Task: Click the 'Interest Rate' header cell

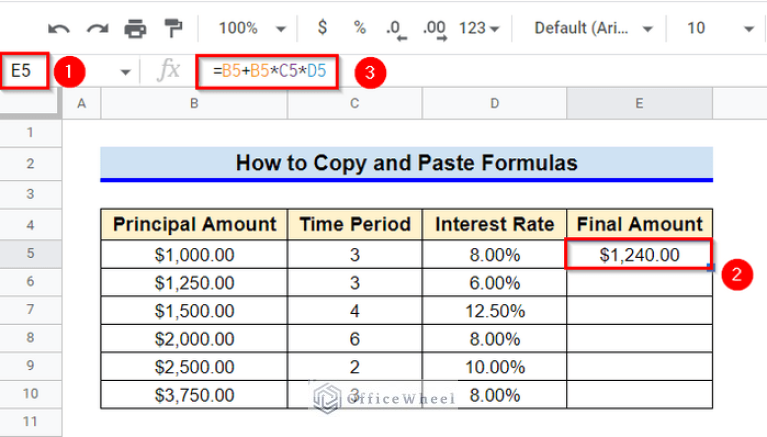Action: tap(495, 225)
